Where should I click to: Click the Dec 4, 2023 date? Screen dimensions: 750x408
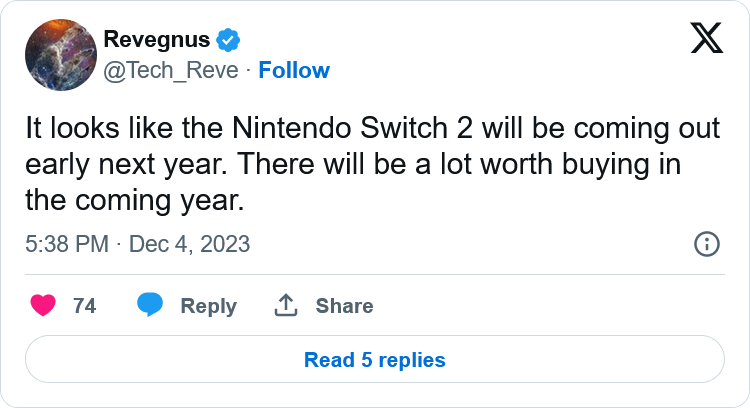coord(189,244)
